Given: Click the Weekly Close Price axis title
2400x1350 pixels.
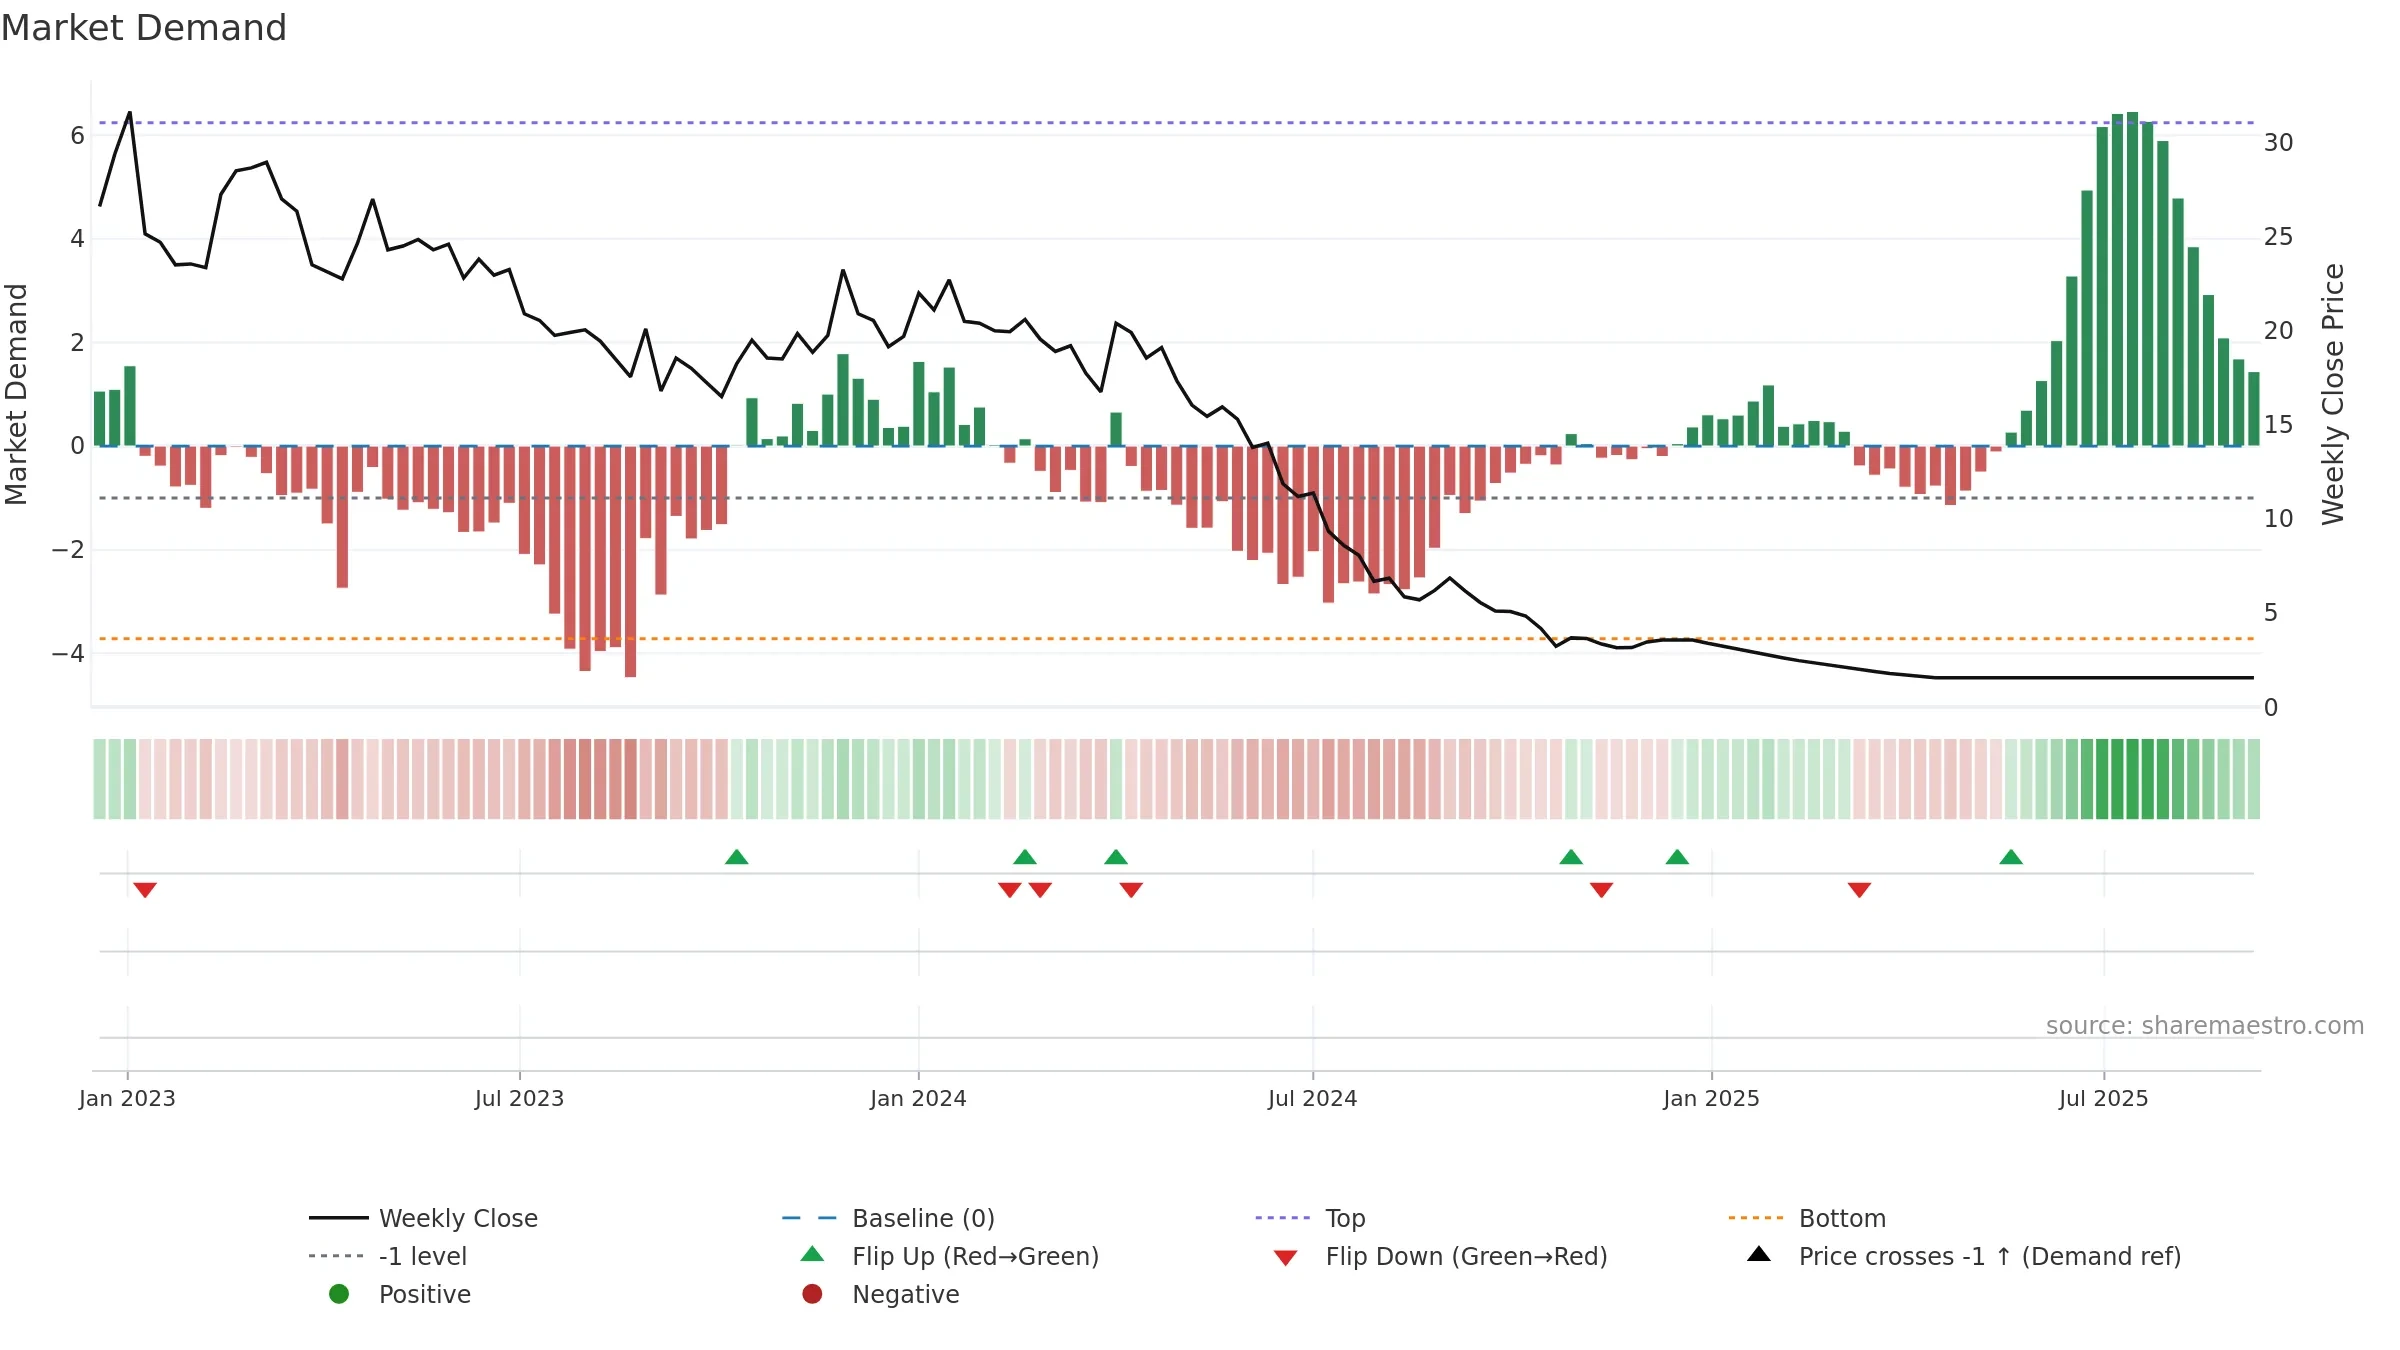Looking at the screenshot, I should 2333,394.
